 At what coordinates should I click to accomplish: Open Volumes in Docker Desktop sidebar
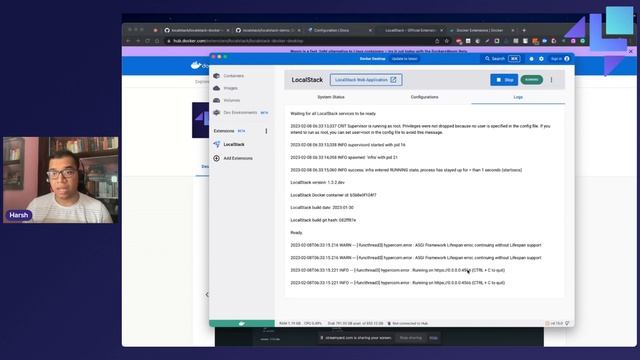[231, 100]
